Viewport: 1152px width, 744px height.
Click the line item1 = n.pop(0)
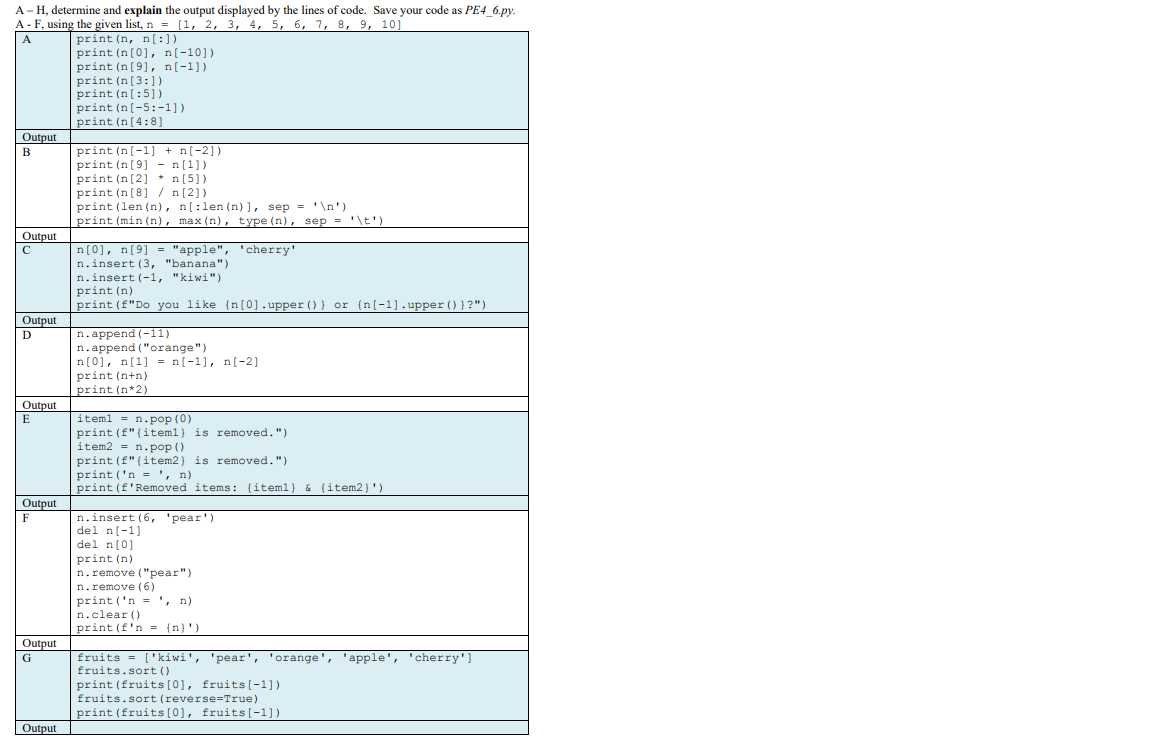[x=130, y=418]
